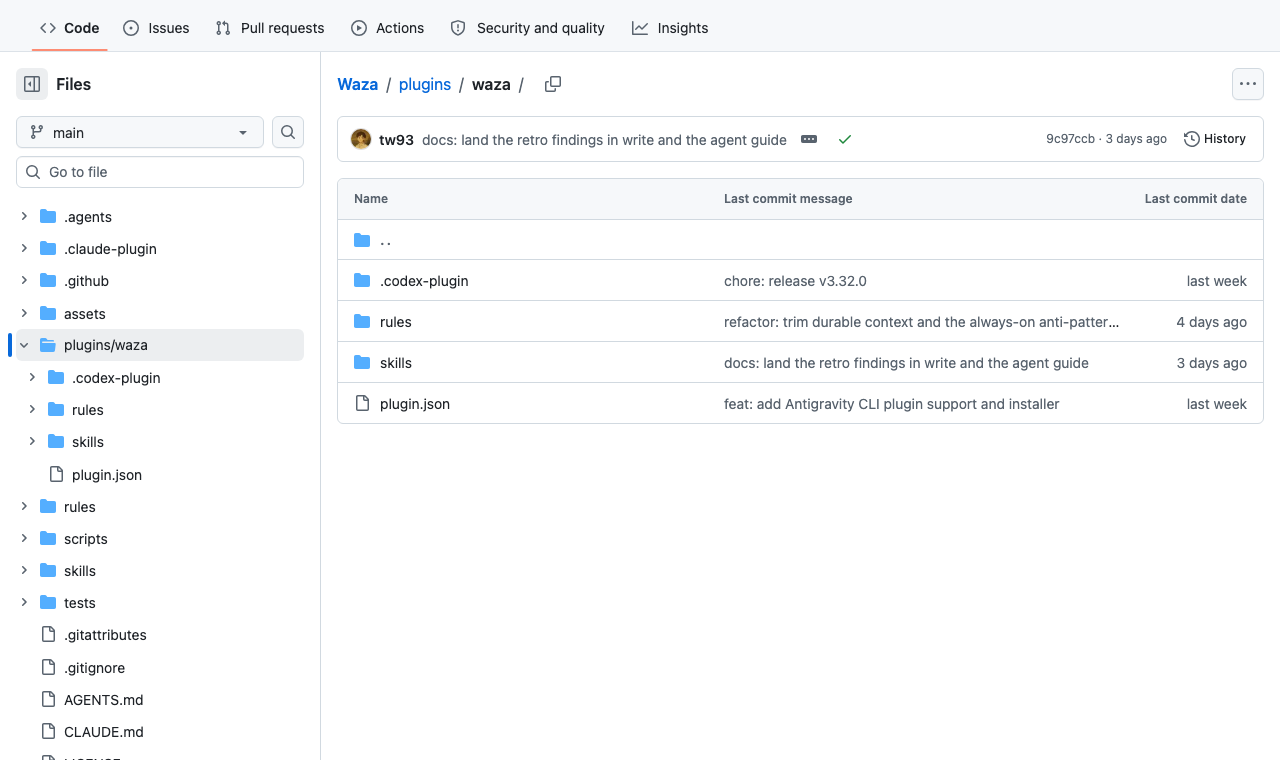Expand the nested skills folder chevron under plugins/waza
The width and height of the screenshot is (1280, 760).
pos(32,441)
